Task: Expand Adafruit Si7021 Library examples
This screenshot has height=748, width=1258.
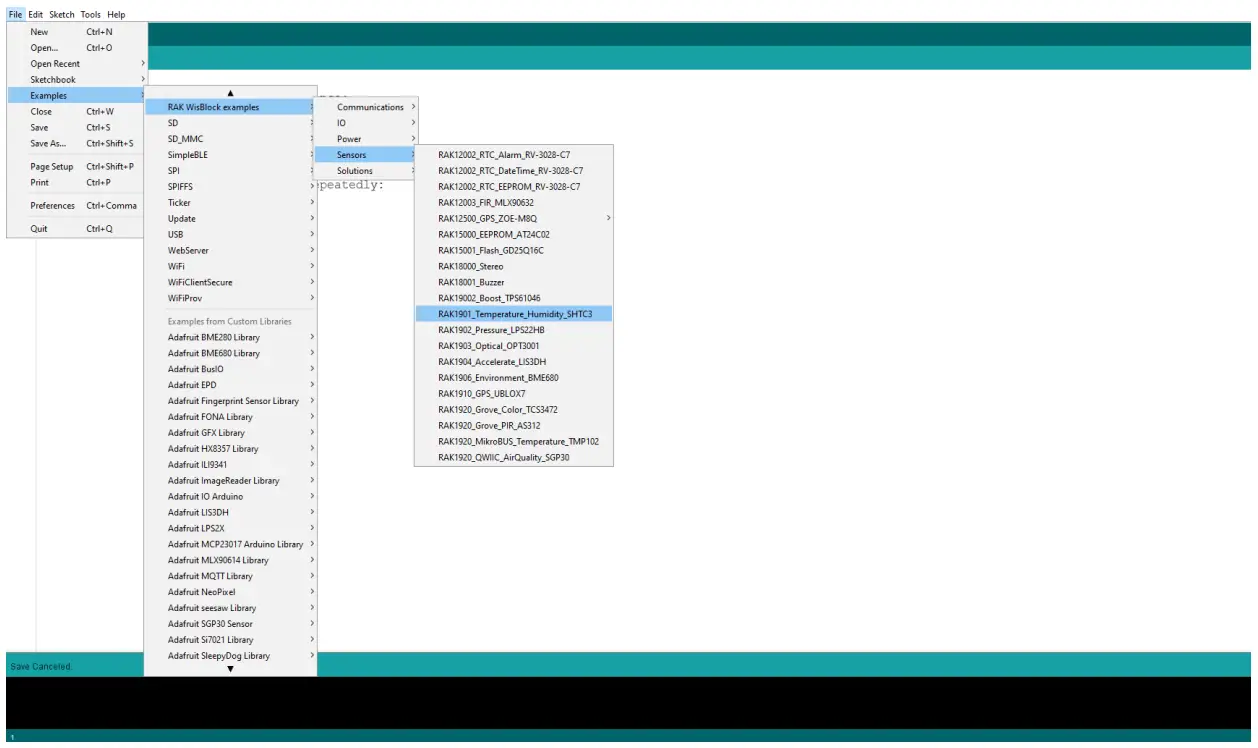Action: (231, 640)
